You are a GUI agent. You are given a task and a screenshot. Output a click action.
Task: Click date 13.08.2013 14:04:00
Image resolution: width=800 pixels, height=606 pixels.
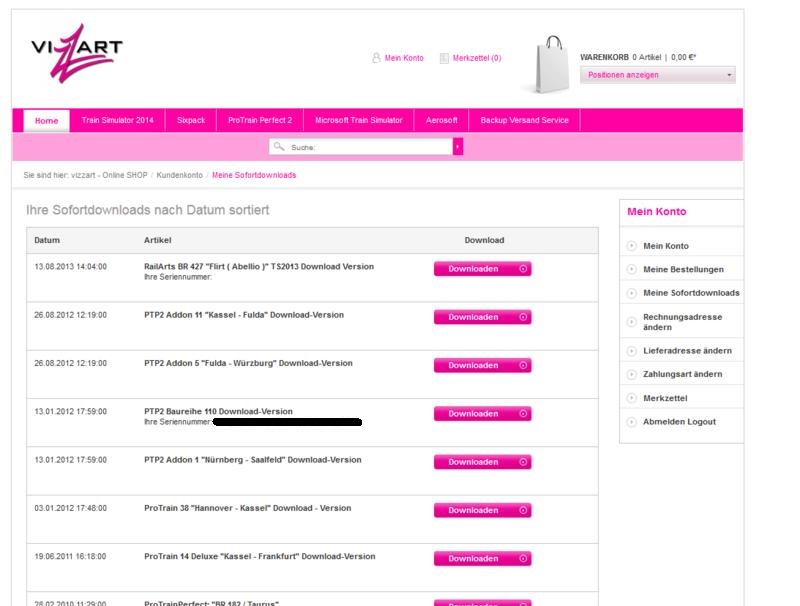(70, 267)
